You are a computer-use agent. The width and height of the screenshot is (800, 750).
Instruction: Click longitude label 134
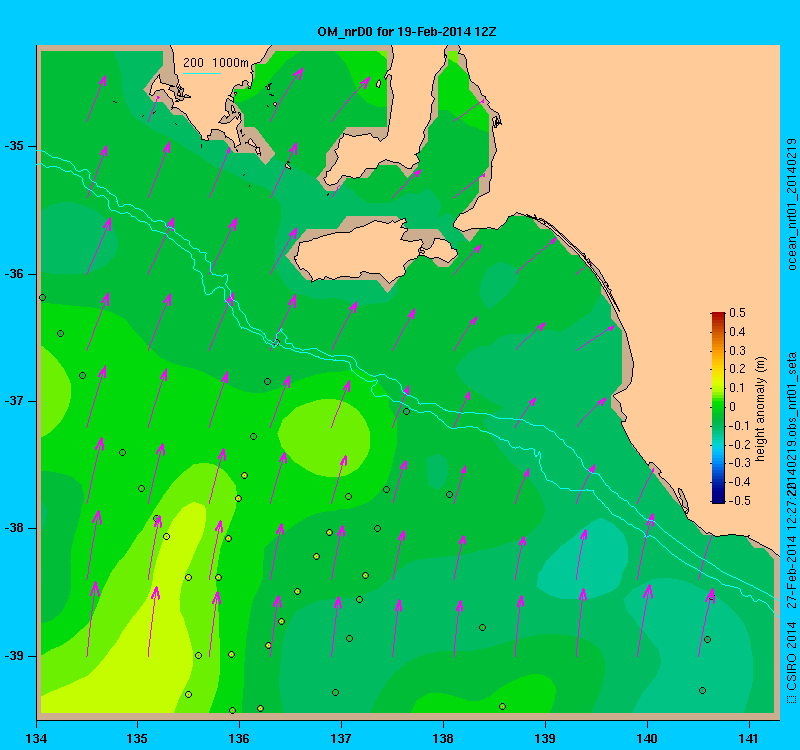36,739
